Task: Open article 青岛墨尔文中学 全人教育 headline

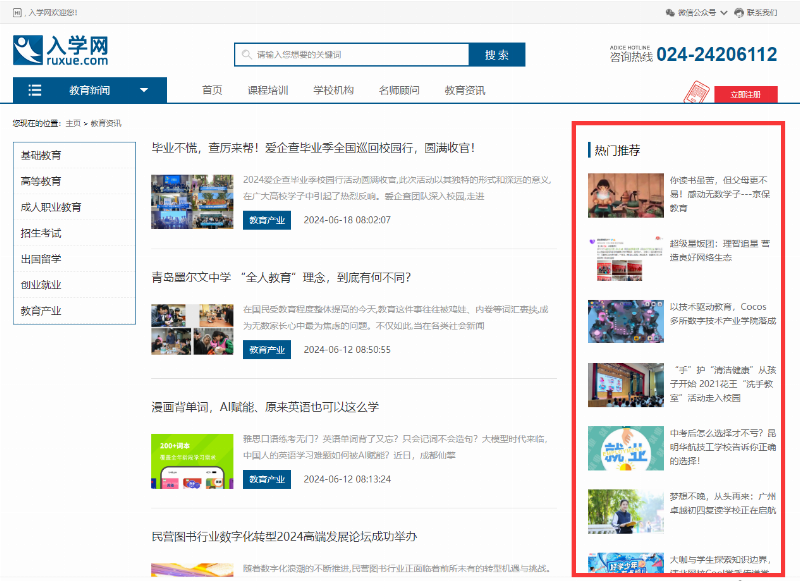Action: [x=281, y=277]
